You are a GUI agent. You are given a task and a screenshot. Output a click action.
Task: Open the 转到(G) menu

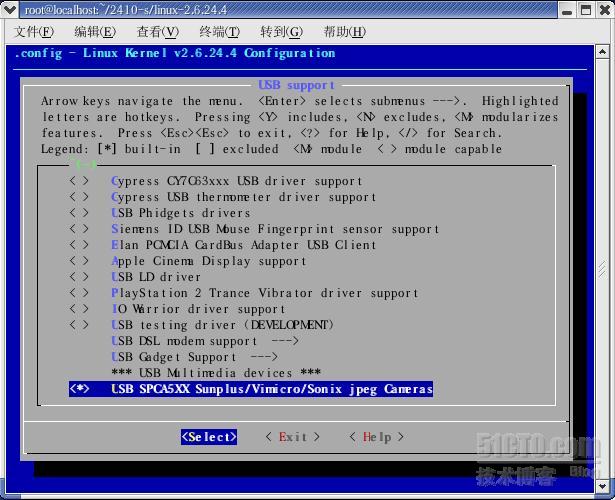[x=282, y=32]
